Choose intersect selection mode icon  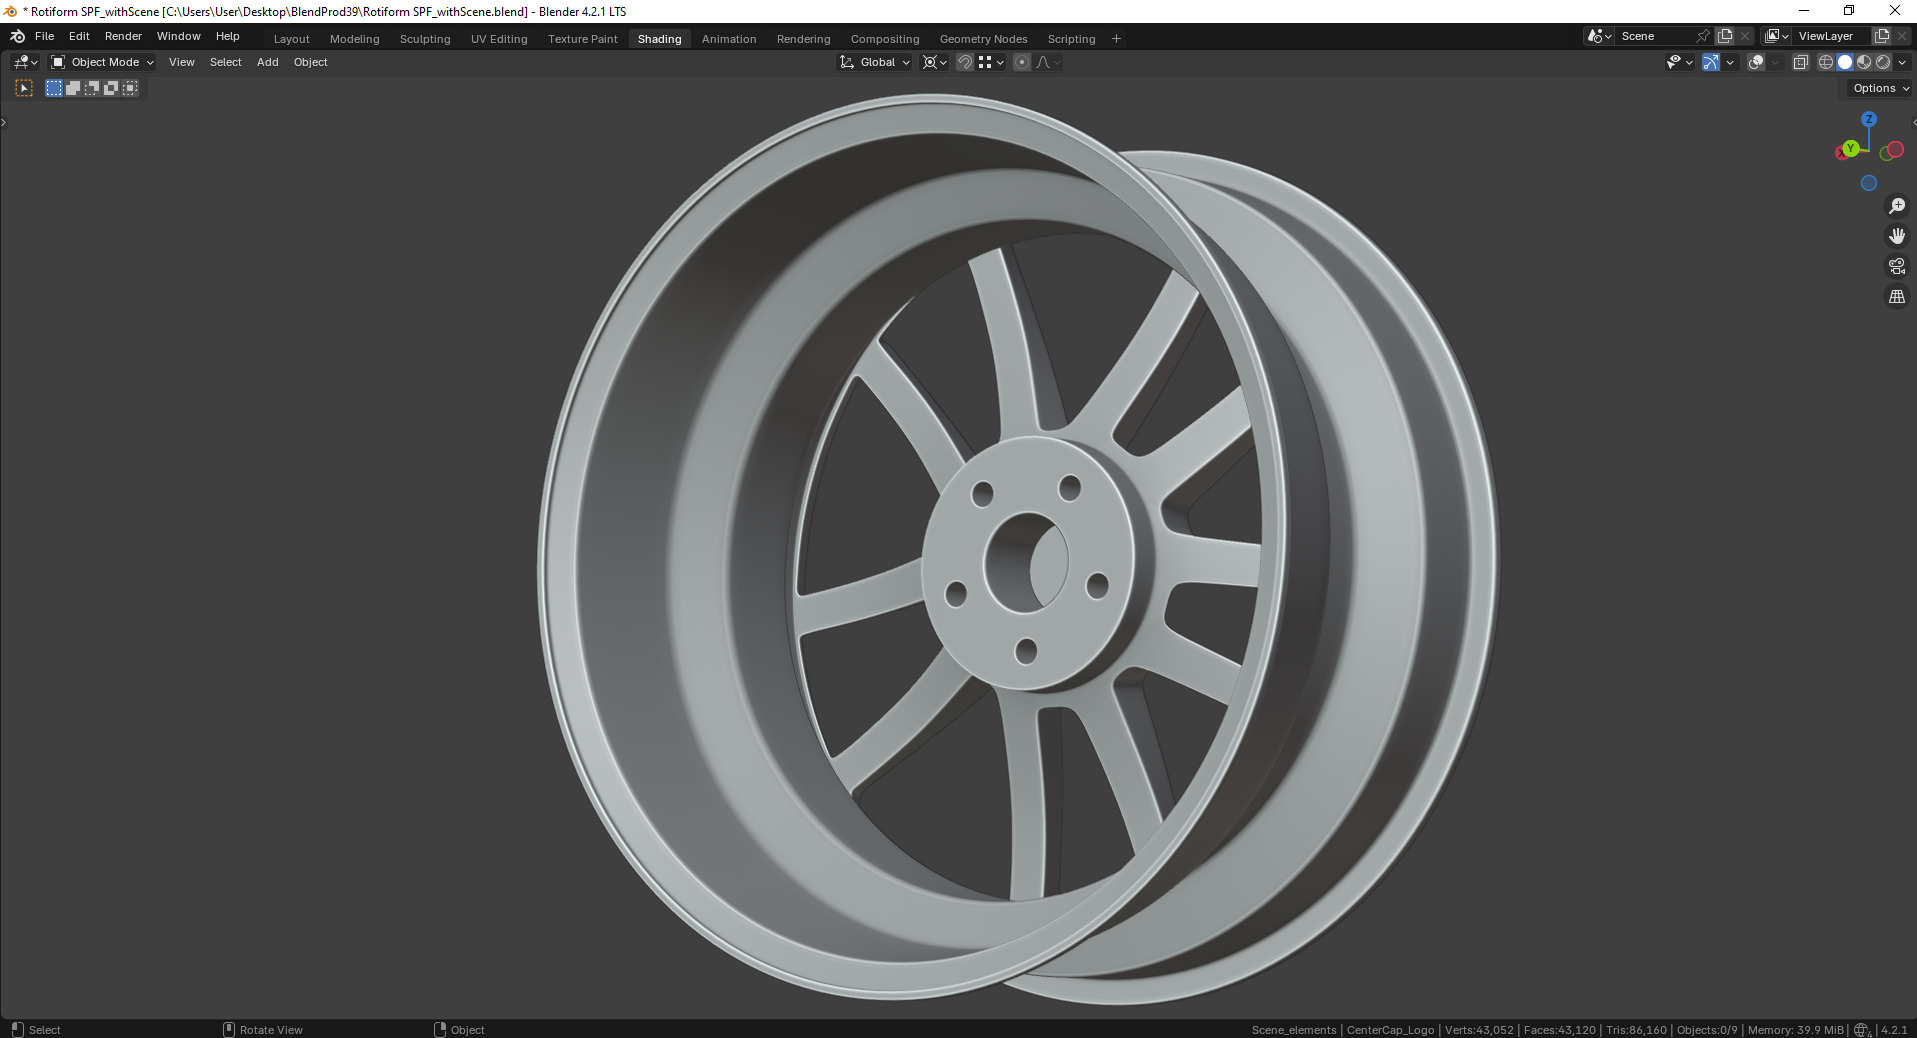(x=130, y=88)
